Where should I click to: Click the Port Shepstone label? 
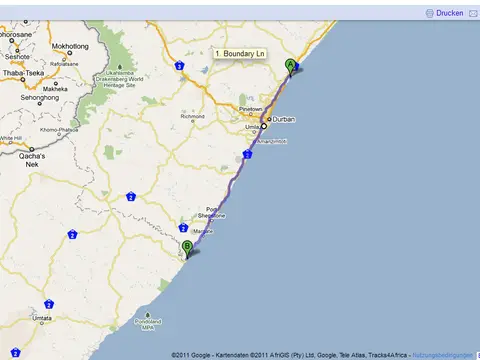click(211, 213)
